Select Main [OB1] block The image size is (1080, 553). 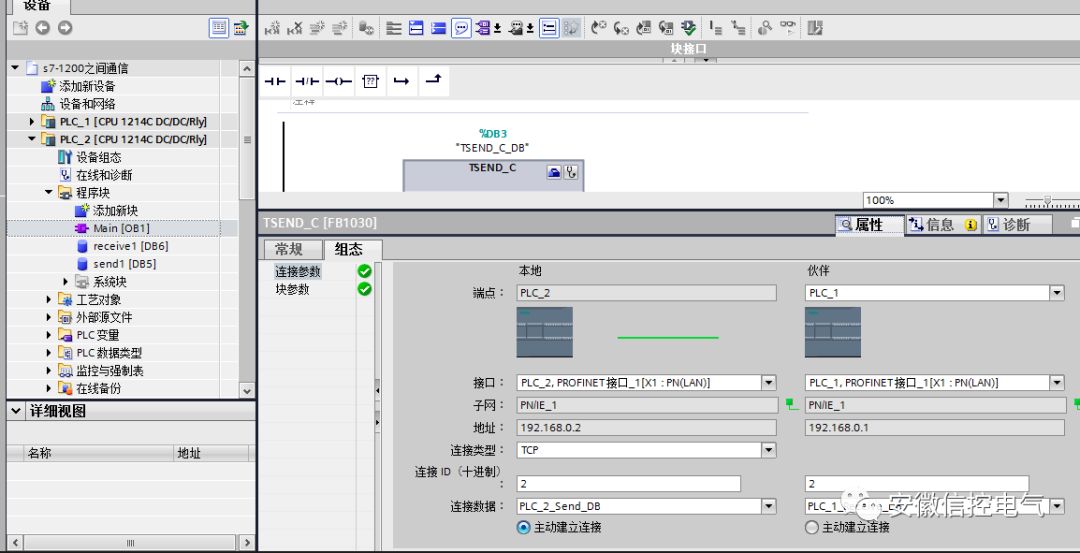point(121,228)
